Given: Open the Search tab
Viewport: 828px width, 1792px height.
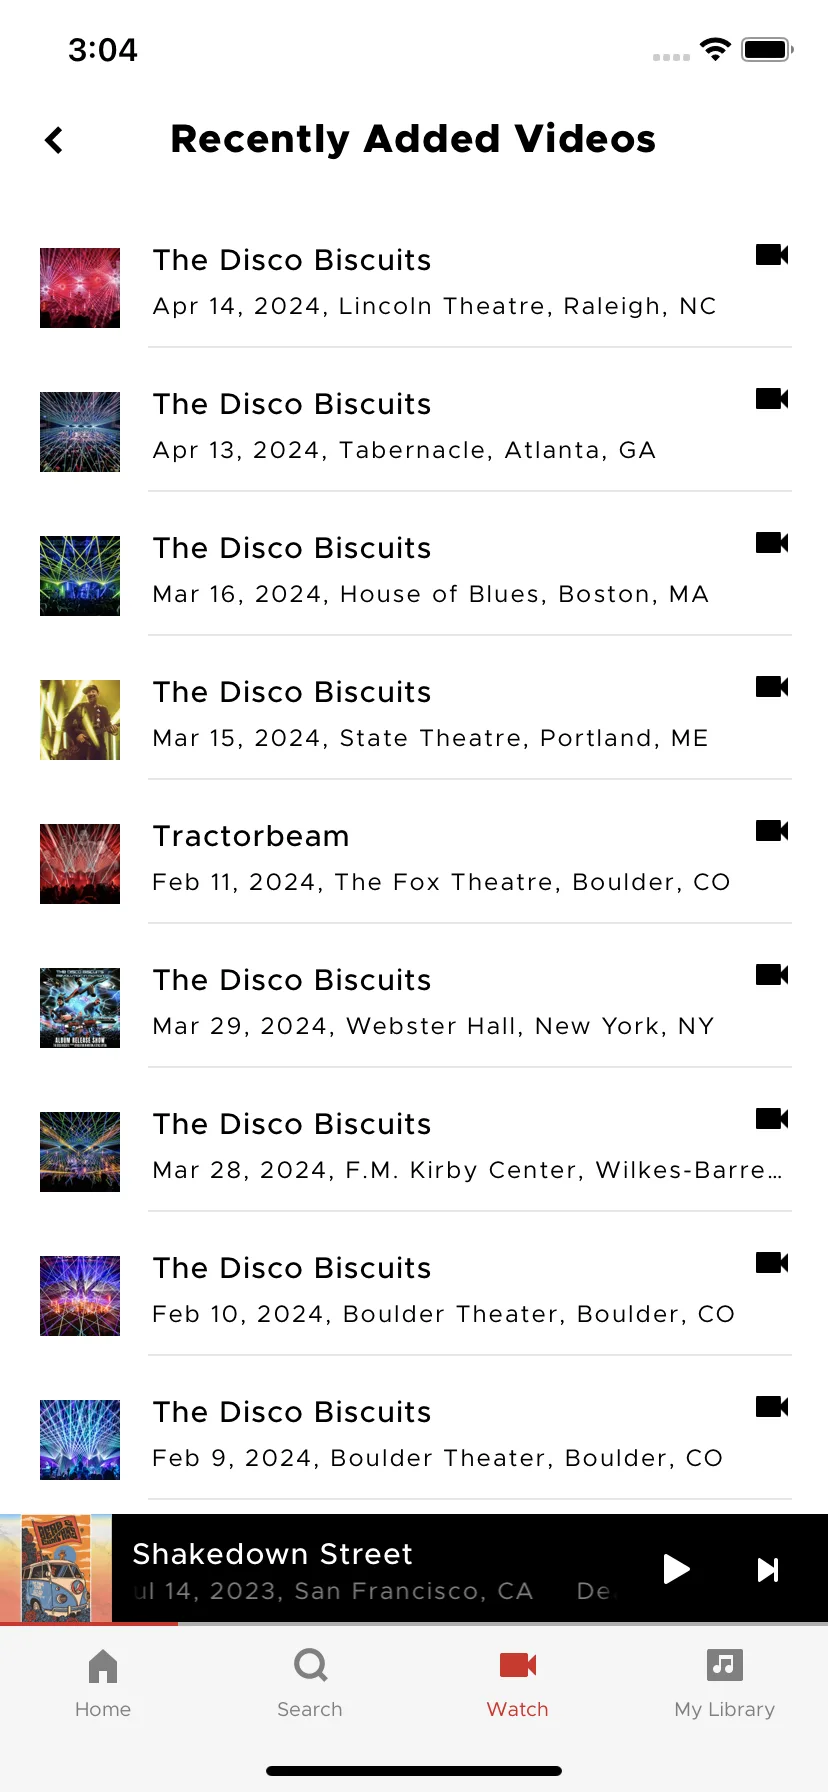Looking at the screenshot, I should point(310,1684).
